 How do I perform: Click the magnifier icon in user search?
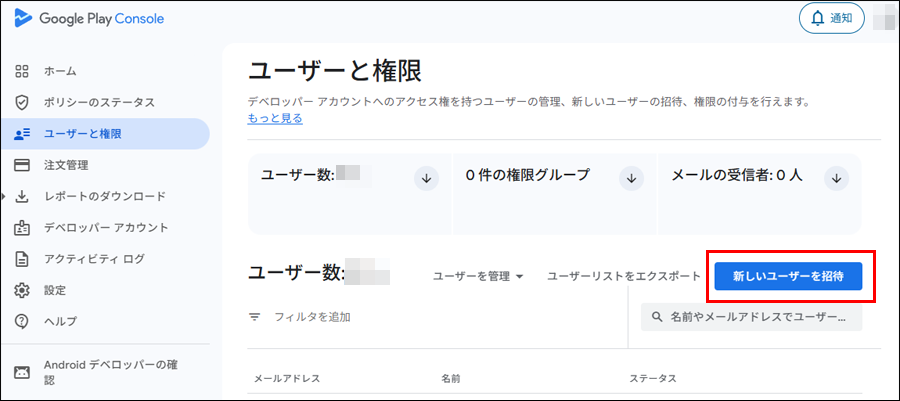[x=658, y=317]
